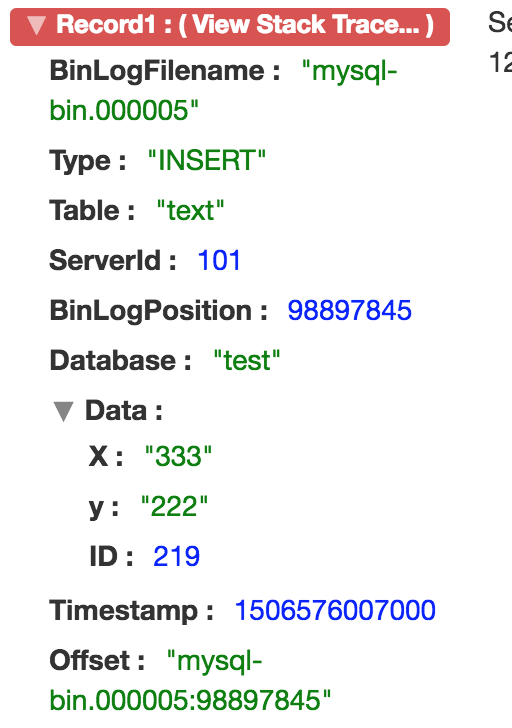Click the Offset value mysql-bin.000005:98897845
Screen dimensions: 512x728
pyautogui.click(x=190, y=680)
